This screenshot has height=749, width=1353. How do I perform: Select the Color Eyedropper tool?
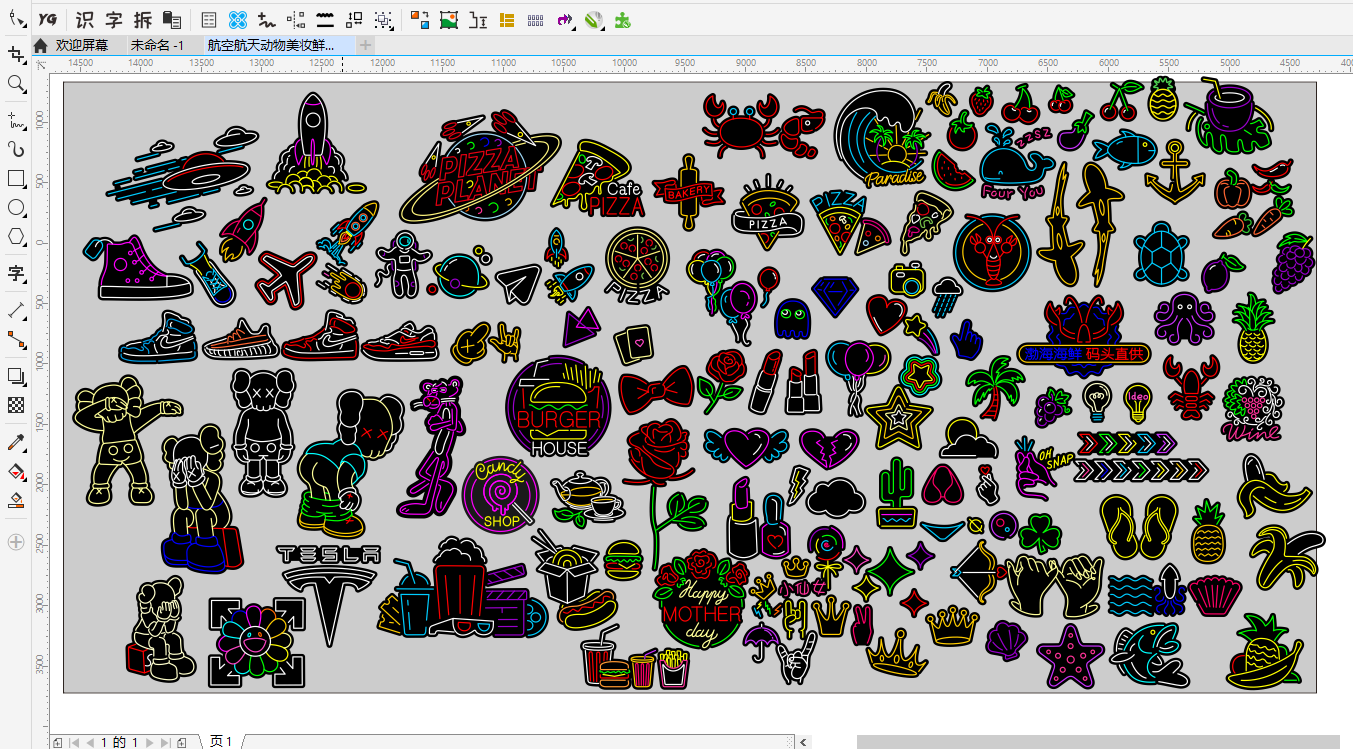pos(15,441)
